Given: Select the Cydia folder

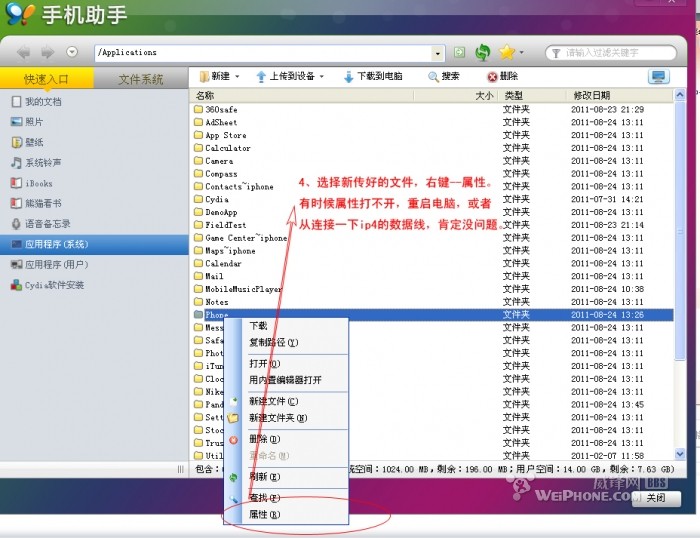Looking at the screenshot, I should 212,199.
